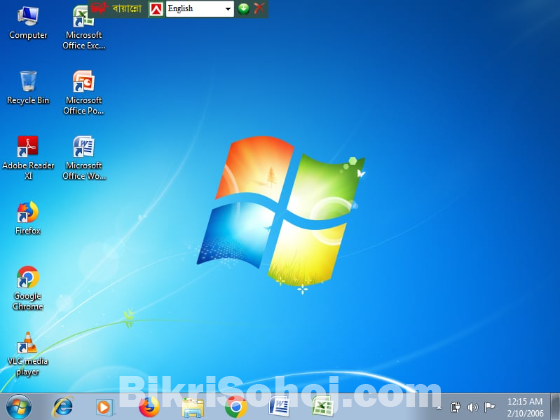Open the Action Center flag icon
The width and height of the screenshot is (560, 420).
tap(489, 407)
